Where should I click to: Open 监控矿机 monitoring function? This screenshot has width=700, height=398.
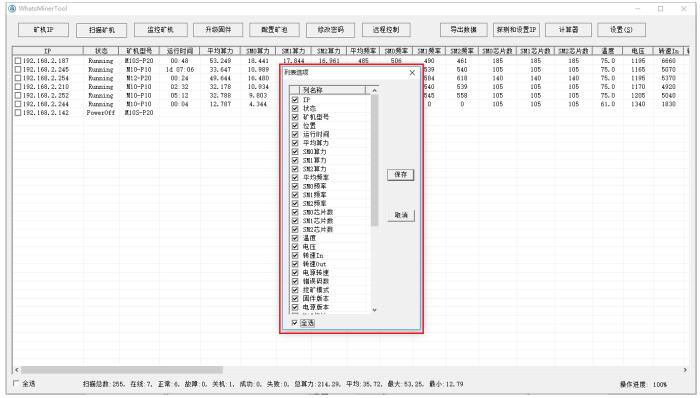(x=160, y=30)
